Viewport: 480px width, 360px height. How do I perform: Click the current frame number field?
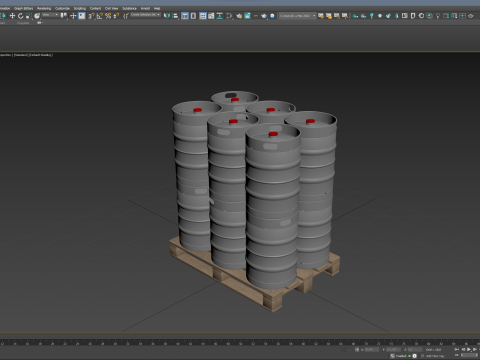(x=469, y=355)
